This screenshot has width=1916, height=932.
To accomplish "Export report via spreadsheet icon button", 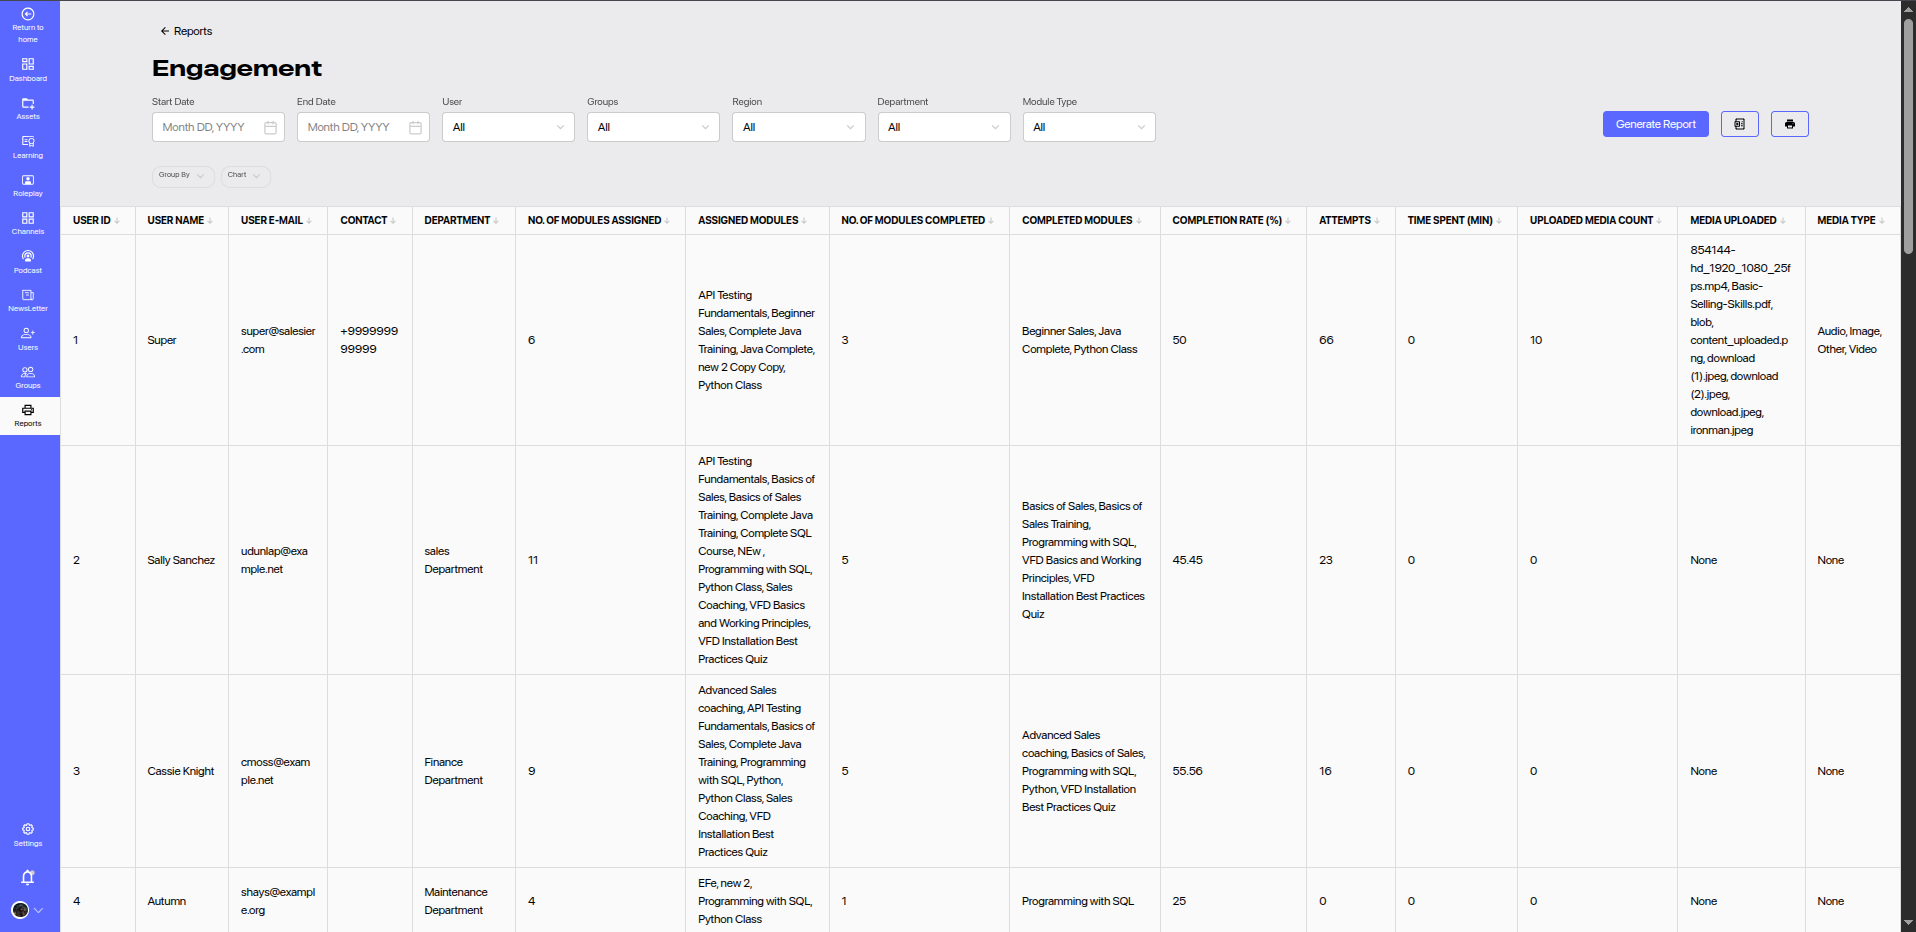I will point(1739,124).
